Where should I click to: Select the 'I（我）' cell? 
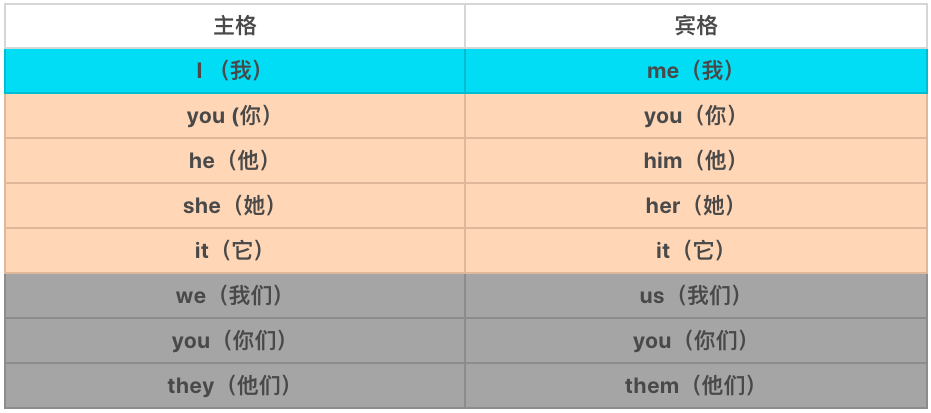(235, 71)
